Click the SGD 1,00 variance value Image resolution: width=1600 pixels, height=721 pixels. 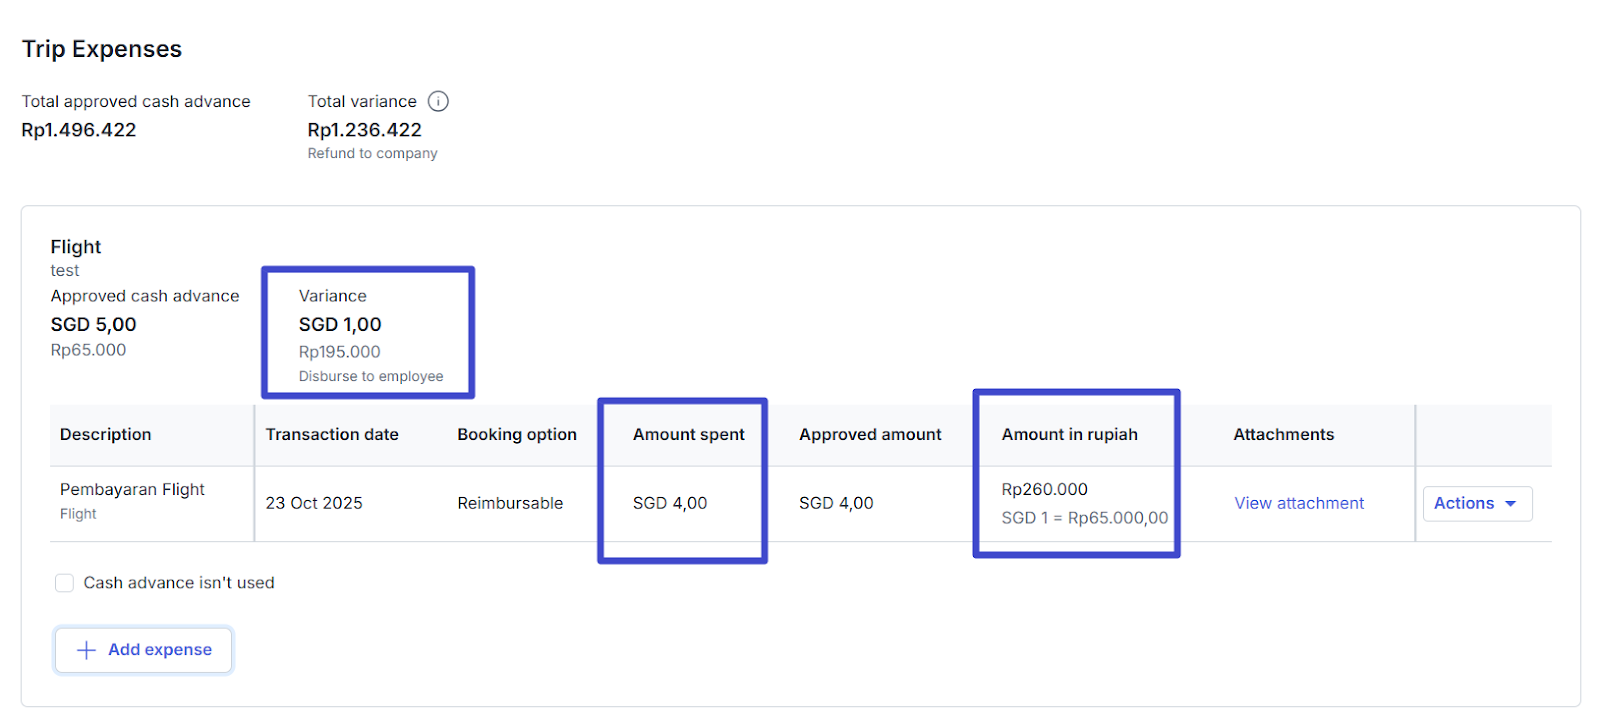pyautogui.click(x=340, y=325)
